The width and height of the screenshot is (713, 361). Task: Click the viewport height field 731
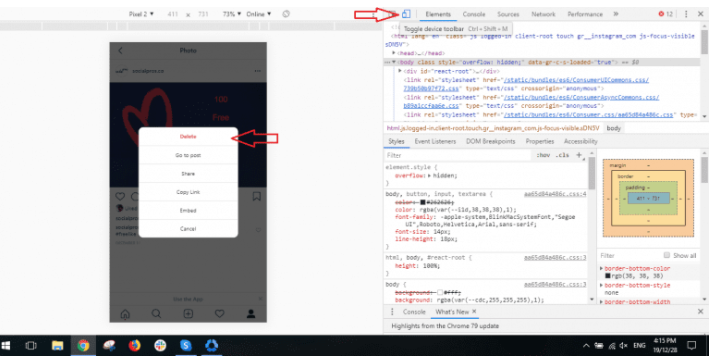(x=203, y=14)
